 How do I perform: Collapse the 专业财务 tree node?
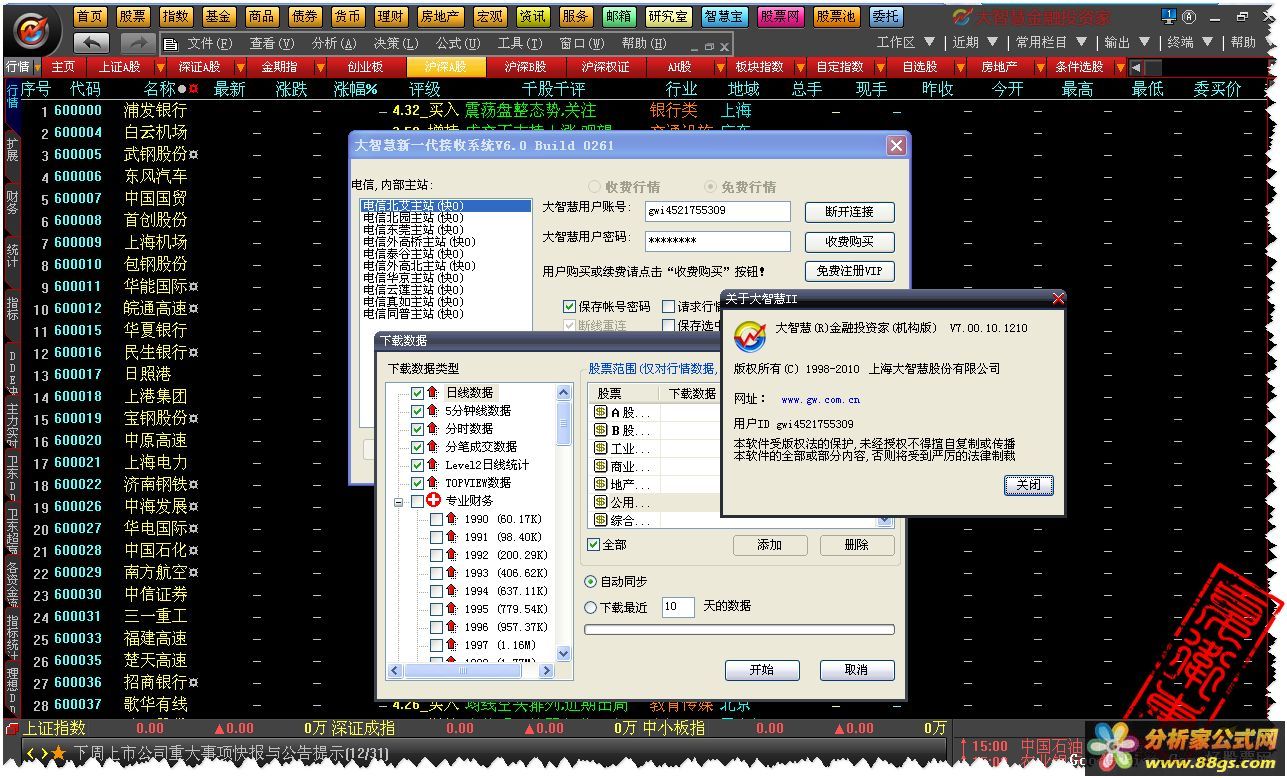pyautogui.click(x=398, y=502)
